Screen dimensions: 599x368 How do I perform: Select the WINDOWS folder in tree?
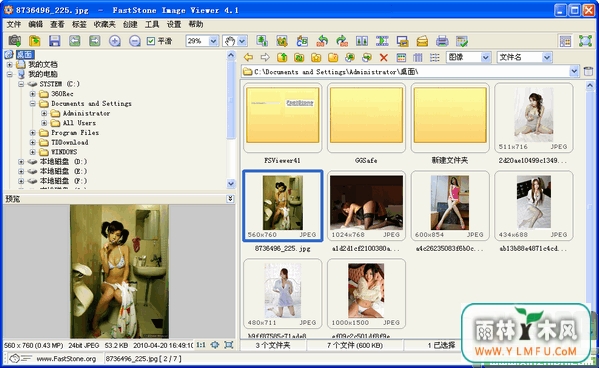click(x=64, y=152)
